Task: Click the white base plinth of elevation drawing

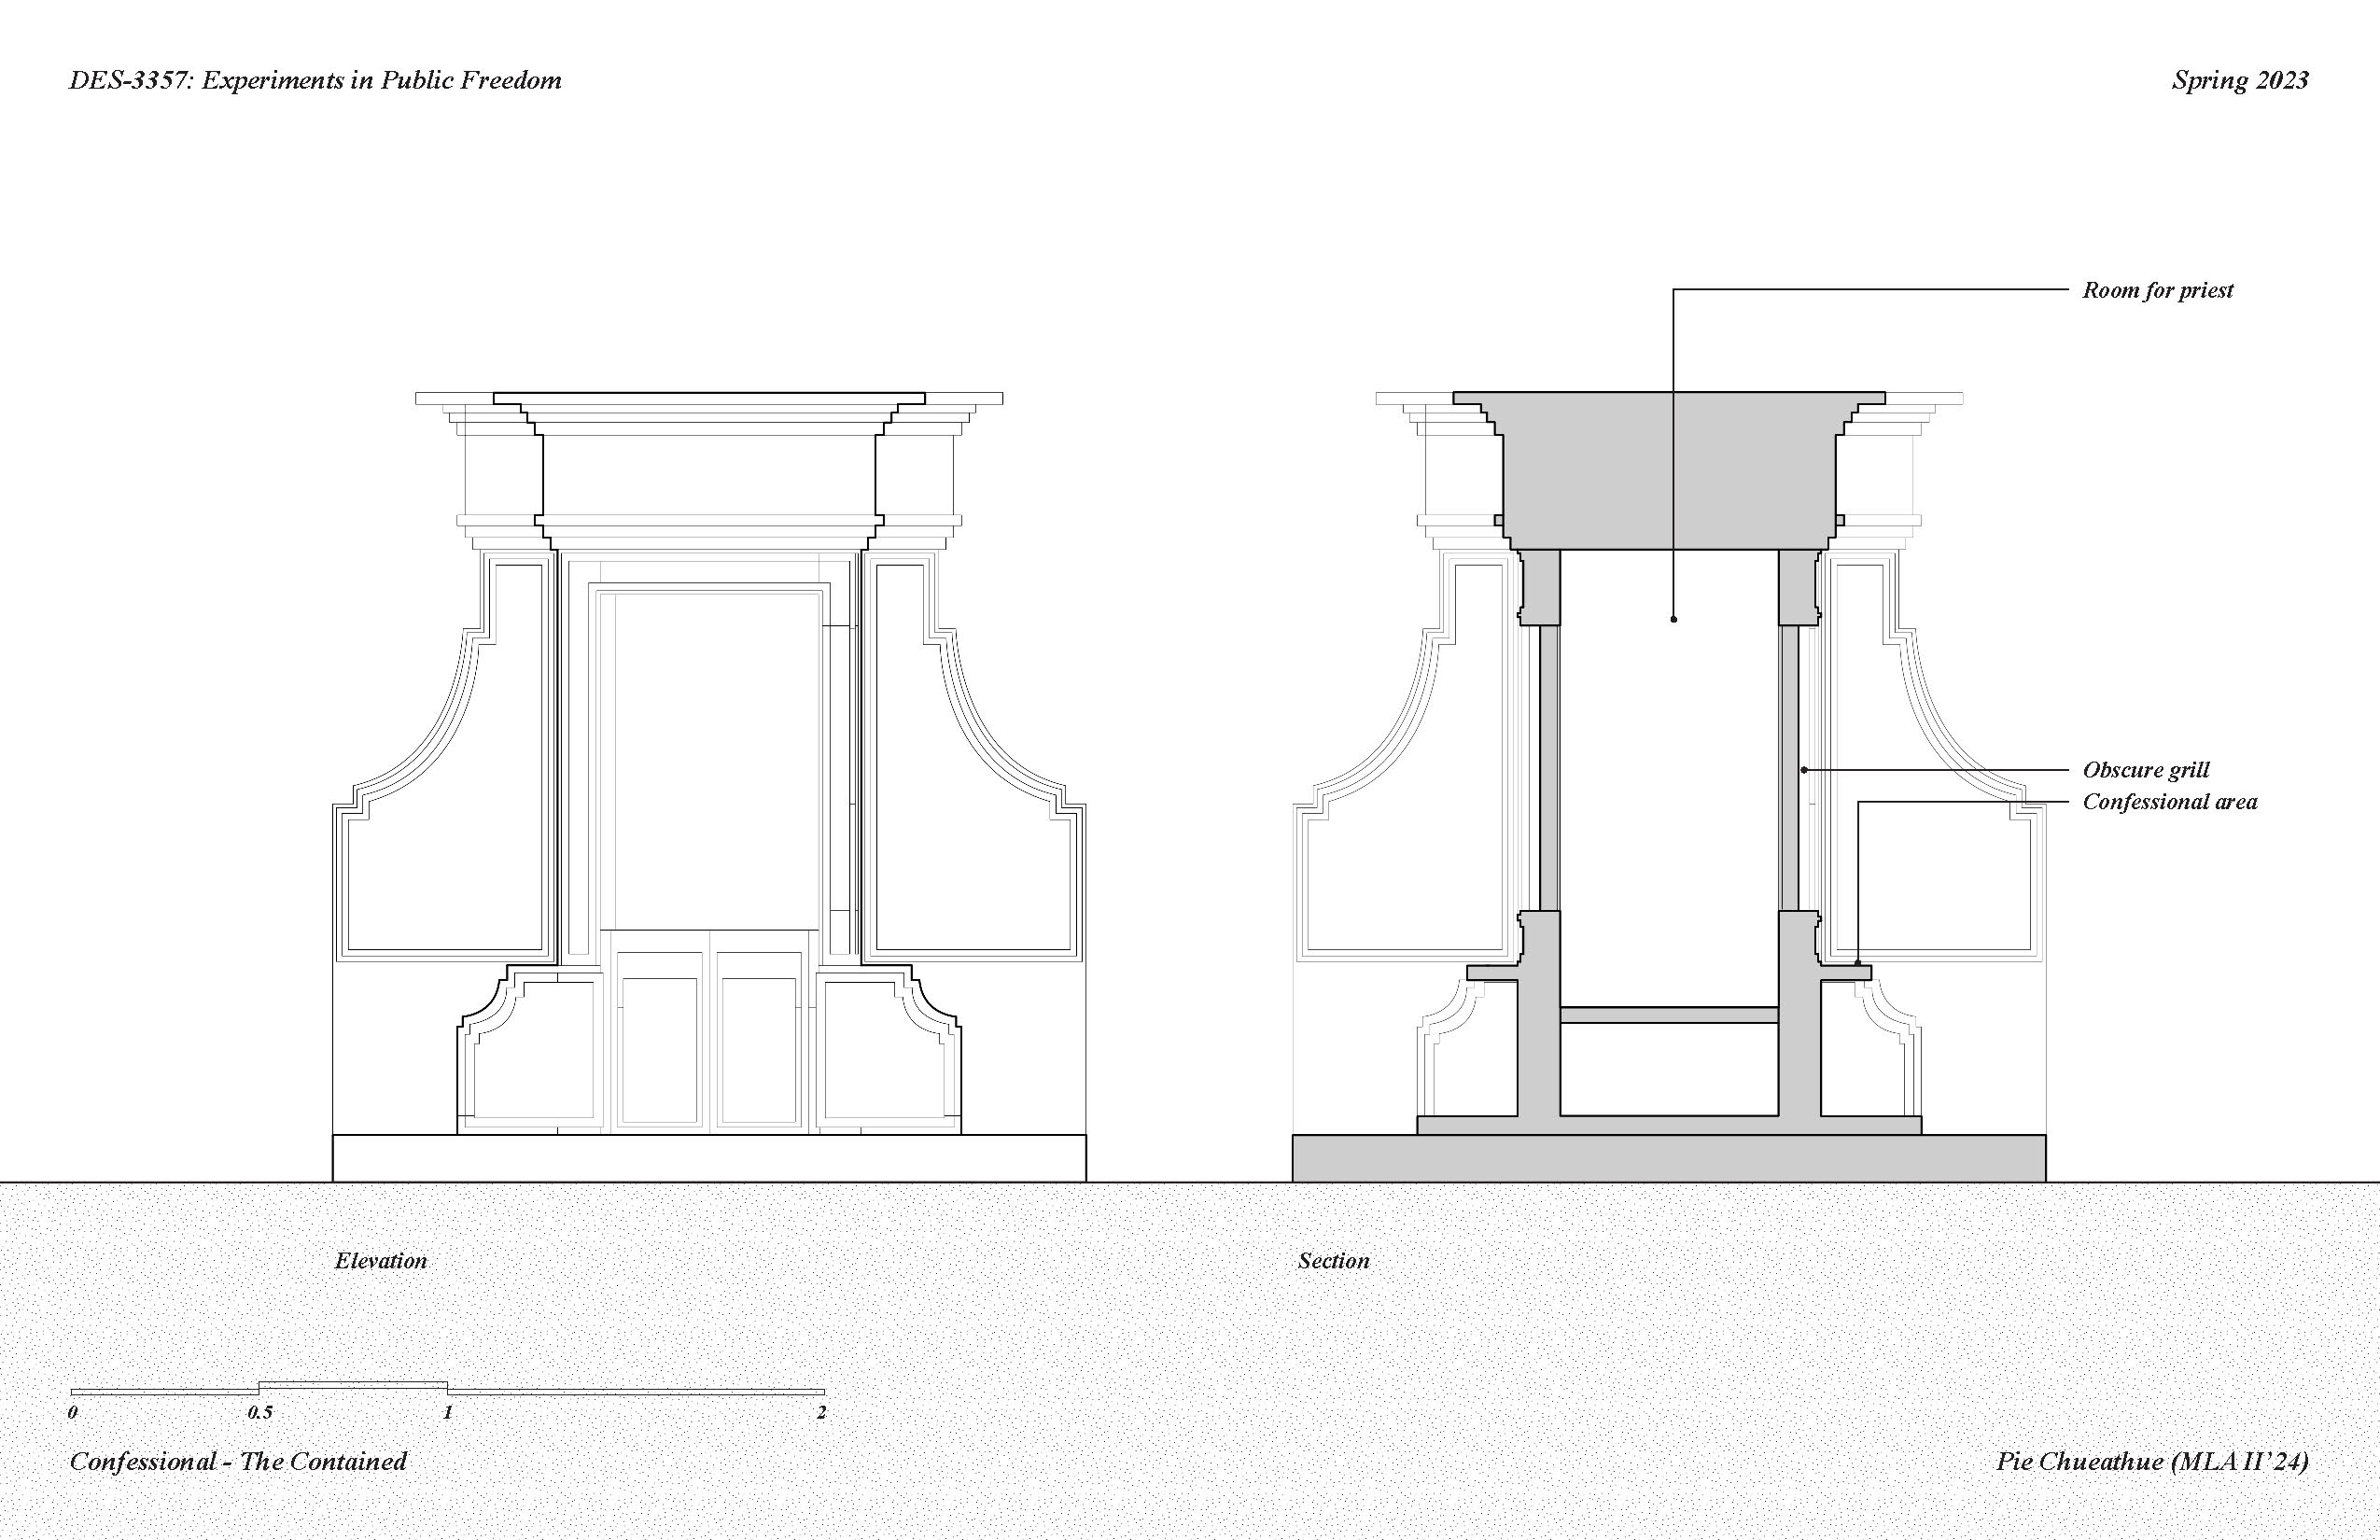Action: pos(708,1158)
